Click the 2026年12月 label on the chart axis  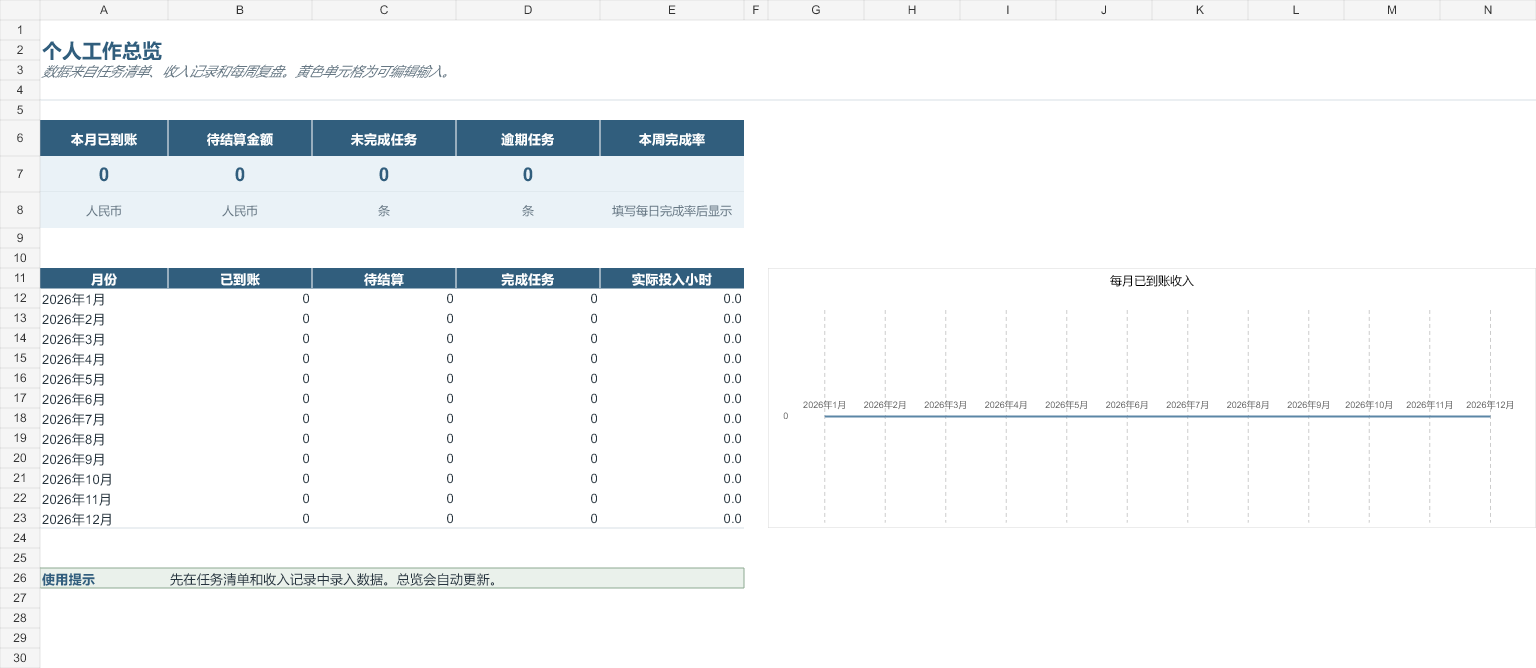pyautogui.click(x=1490, y=405)
